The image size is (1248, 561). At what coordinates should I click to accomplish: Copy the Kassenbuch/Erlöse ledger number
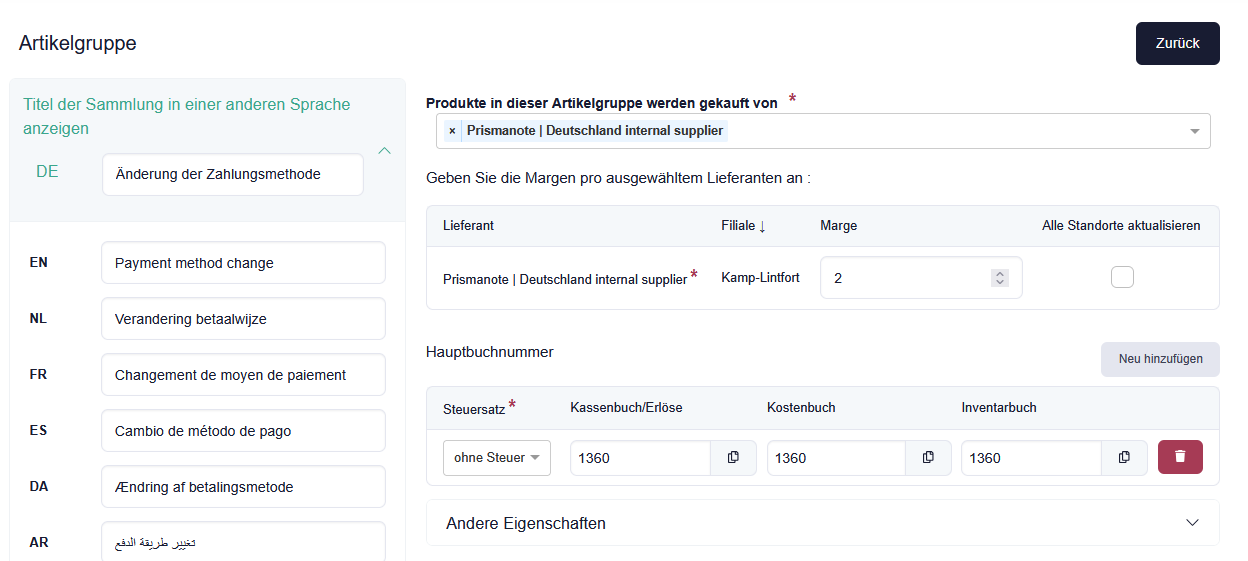click(733, 458)
